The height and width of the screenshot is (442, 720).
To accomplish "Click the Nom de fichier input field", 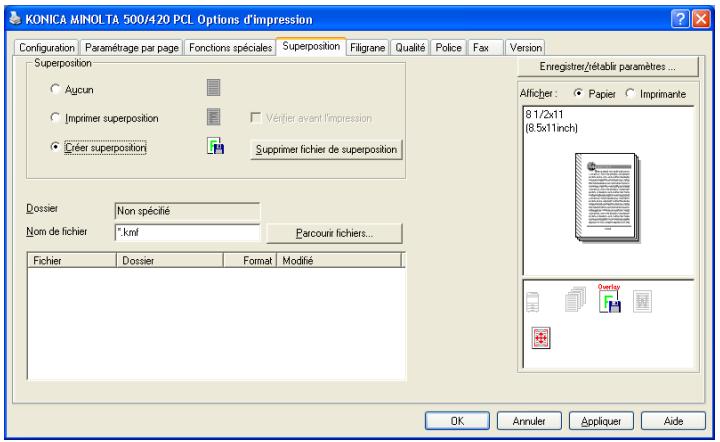I will [x=187, y=232].
